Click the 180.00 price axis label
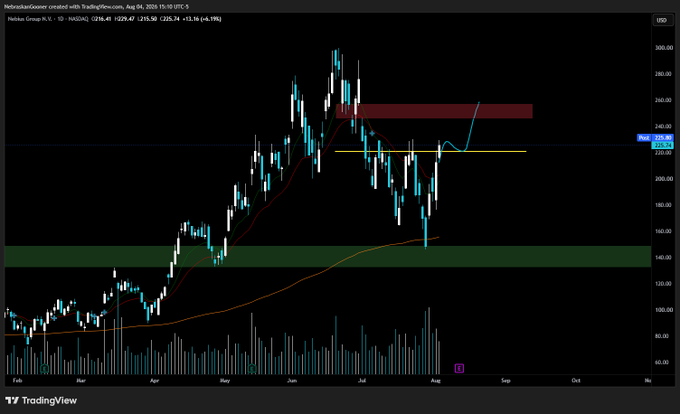 tap(664, 205)
